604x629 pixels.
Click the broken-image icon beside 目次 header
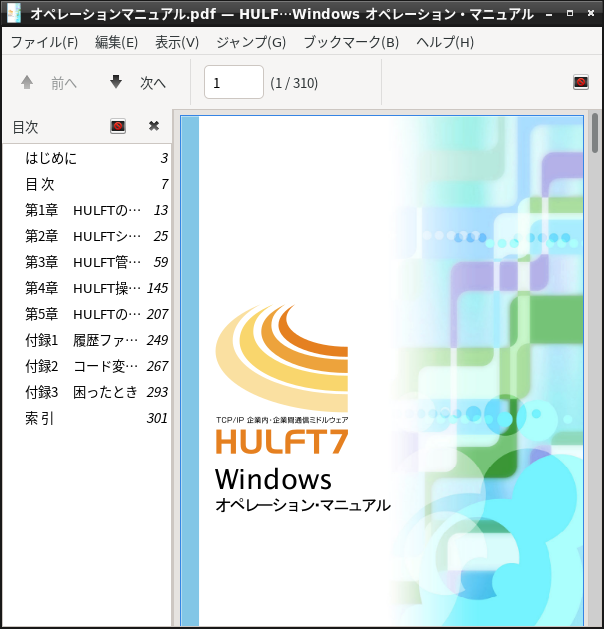click(118, 126)
